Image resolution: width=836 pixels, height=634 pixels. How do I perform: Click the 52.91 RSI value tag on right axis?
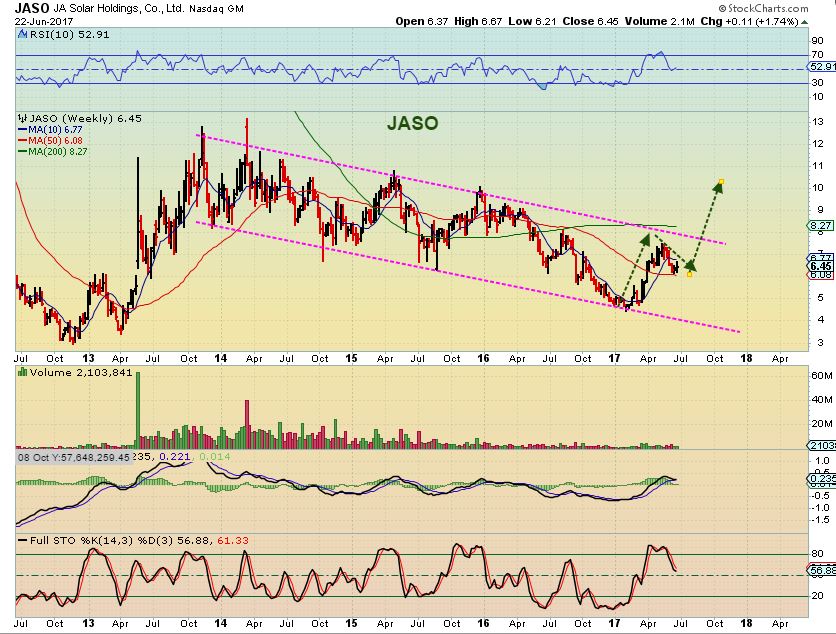822,67
